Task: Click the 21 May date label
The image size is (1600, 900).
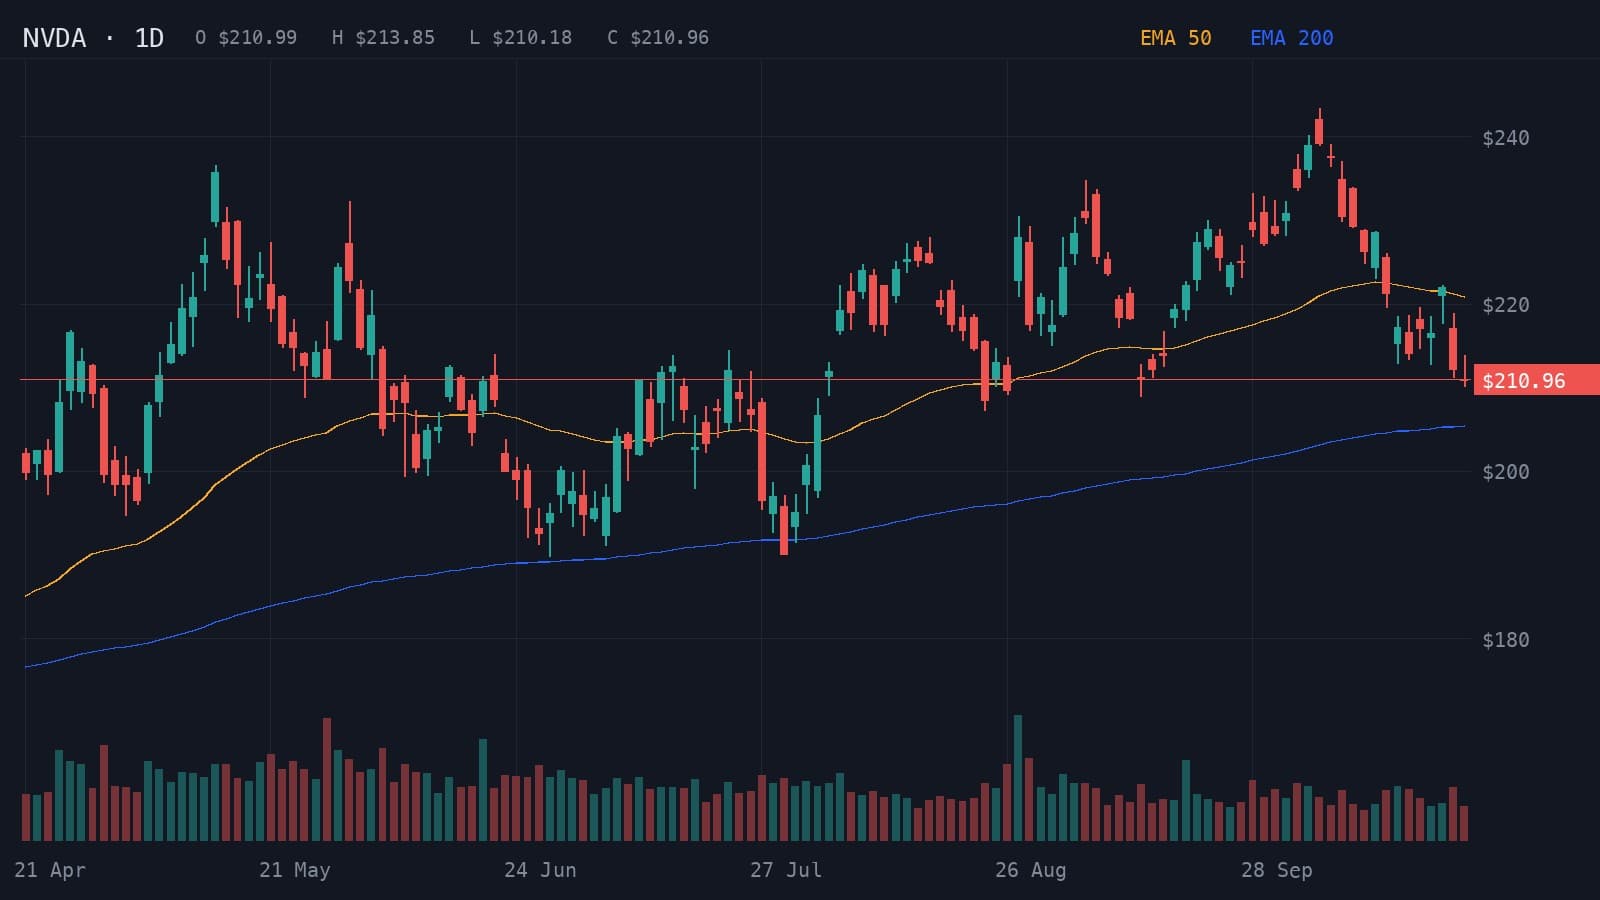Action: [295, 870]
